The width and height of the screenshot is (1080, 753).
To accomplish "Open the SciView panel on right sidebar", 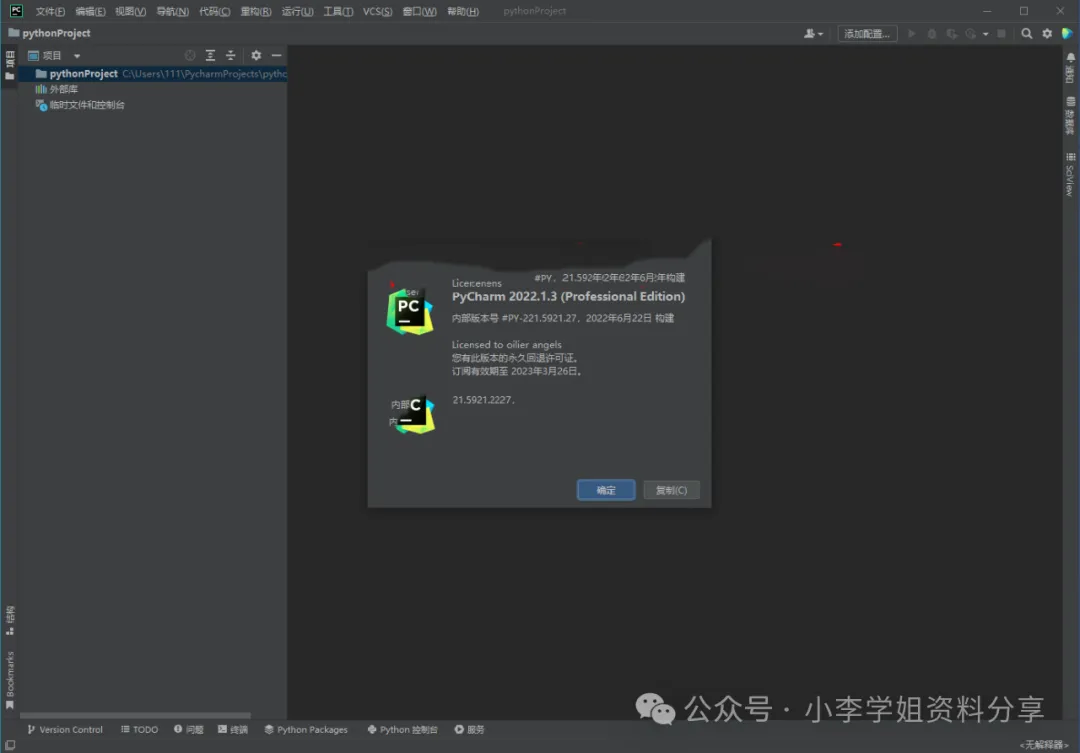I will [x=1070, y=174].
